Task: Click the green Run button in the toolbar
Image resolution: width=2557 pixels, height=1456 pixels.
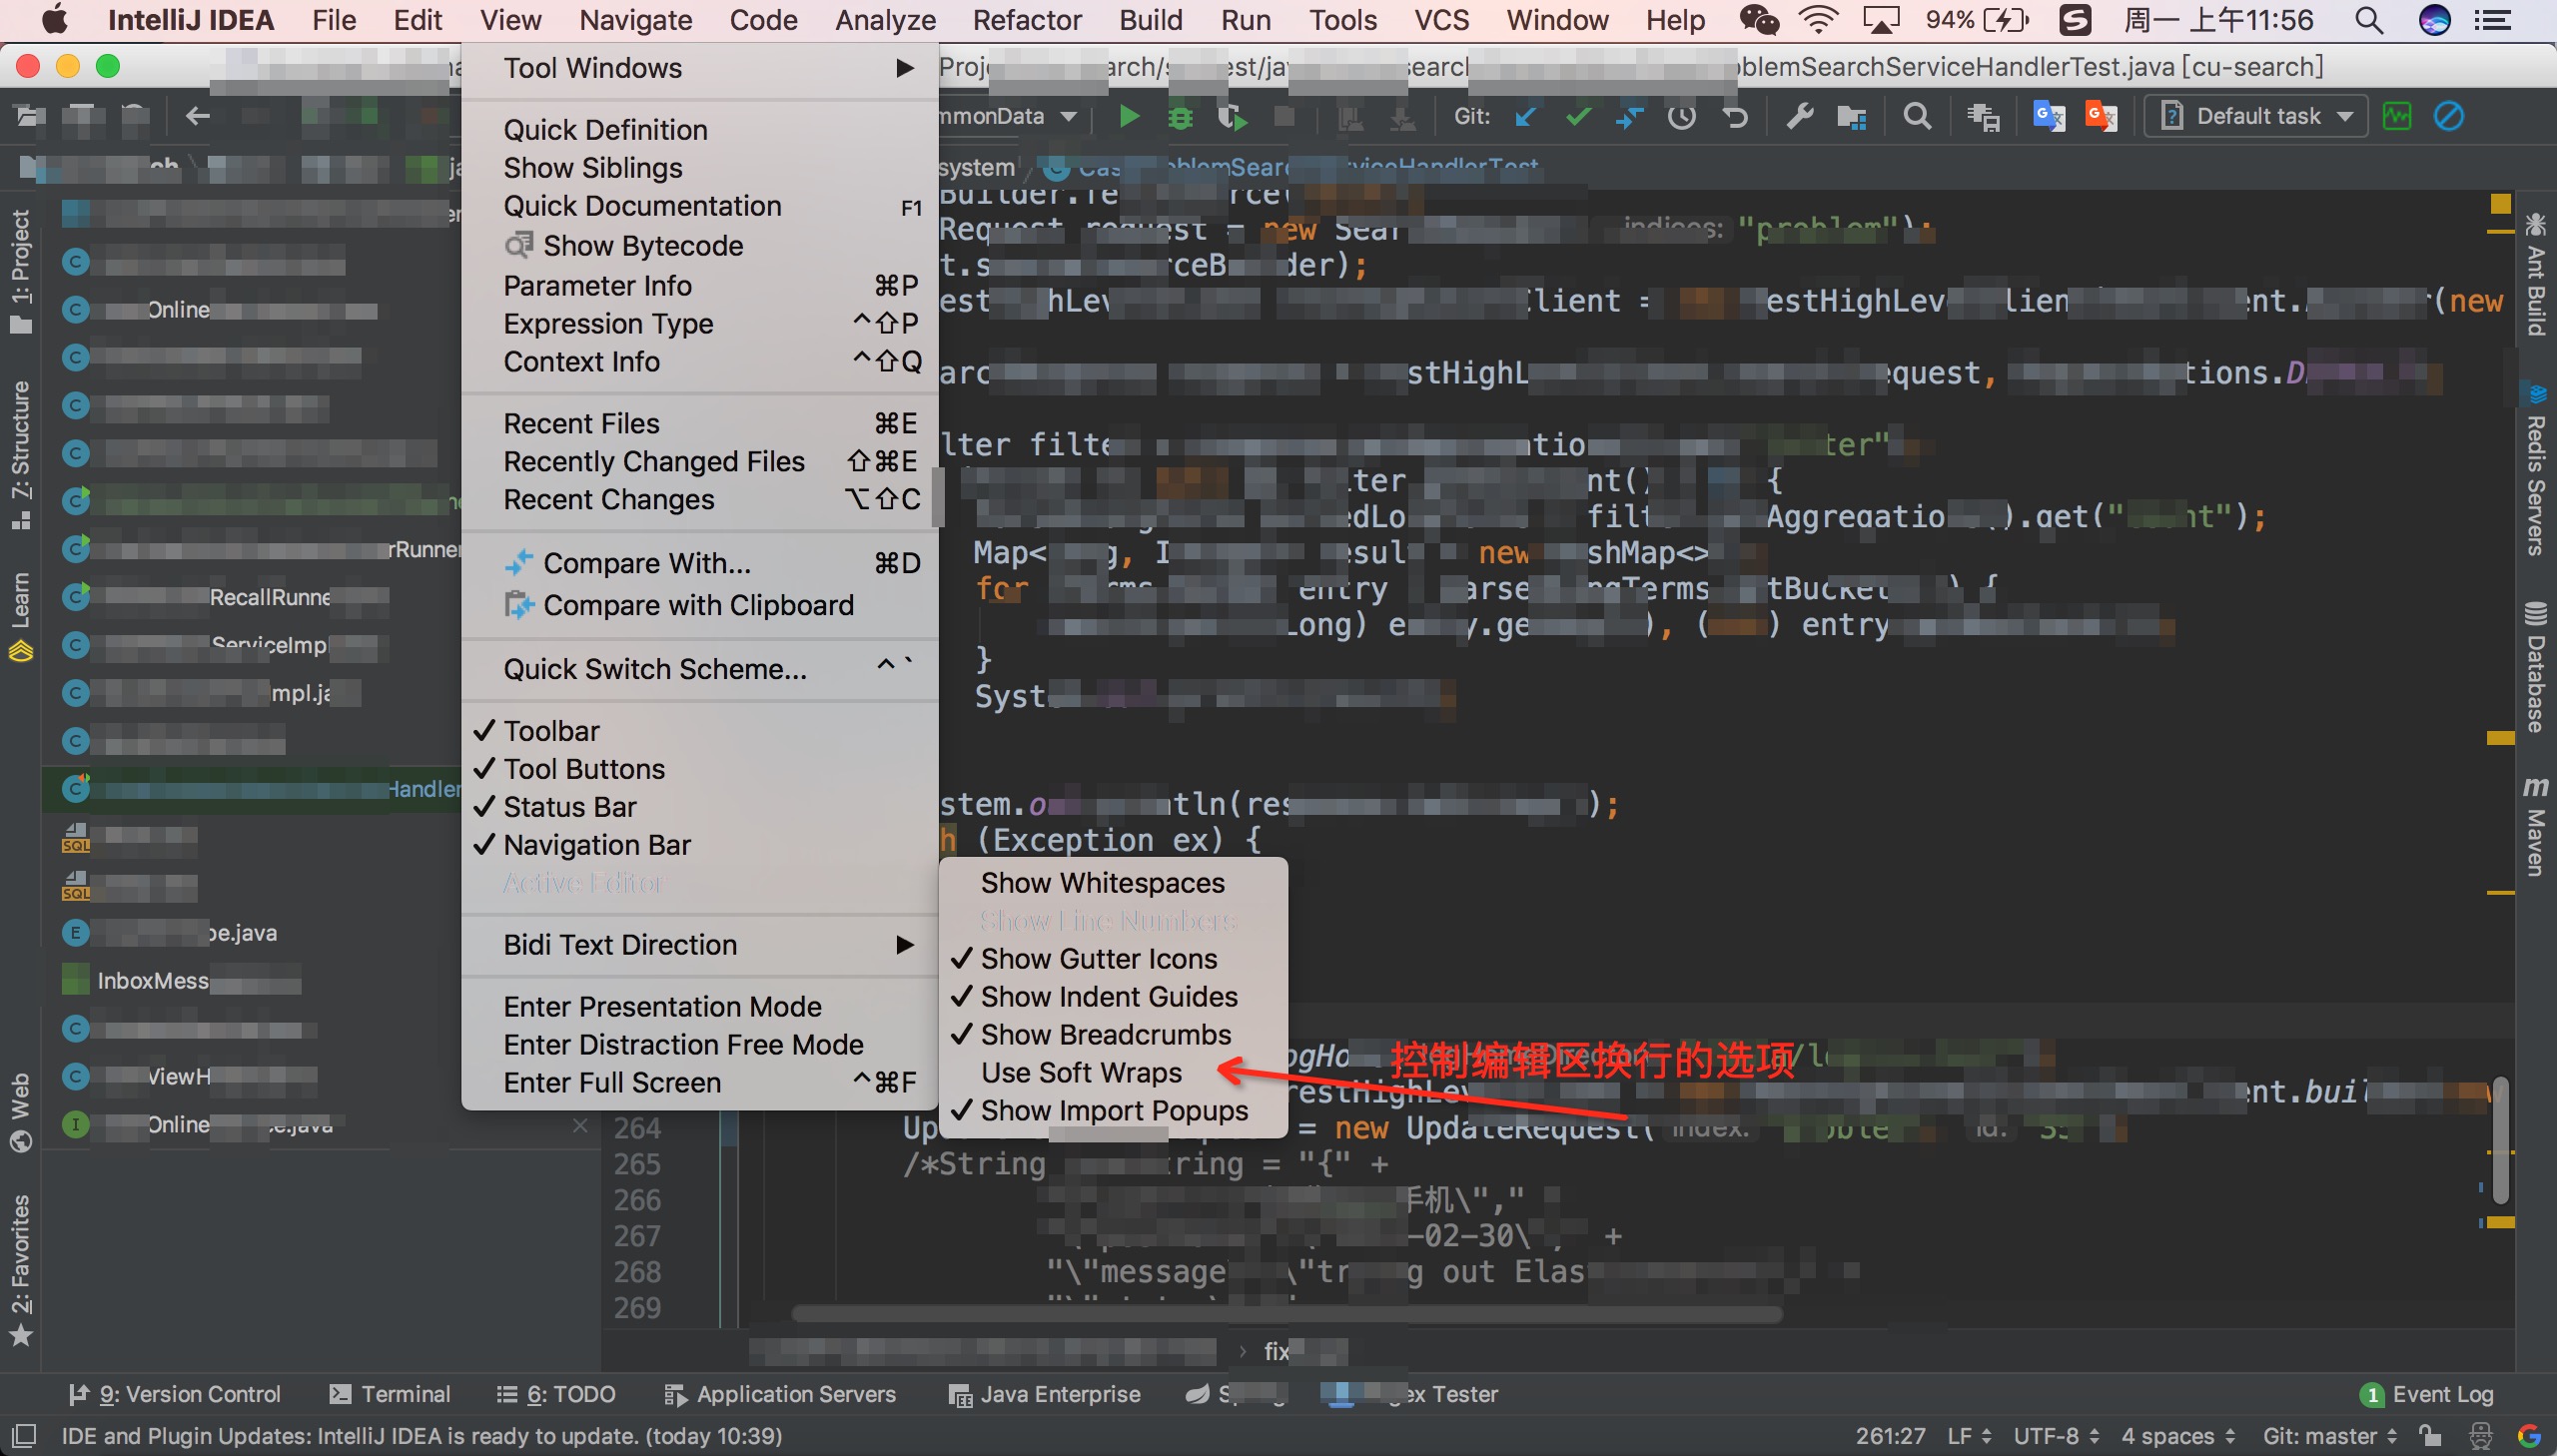Action: click(1129, 116)
